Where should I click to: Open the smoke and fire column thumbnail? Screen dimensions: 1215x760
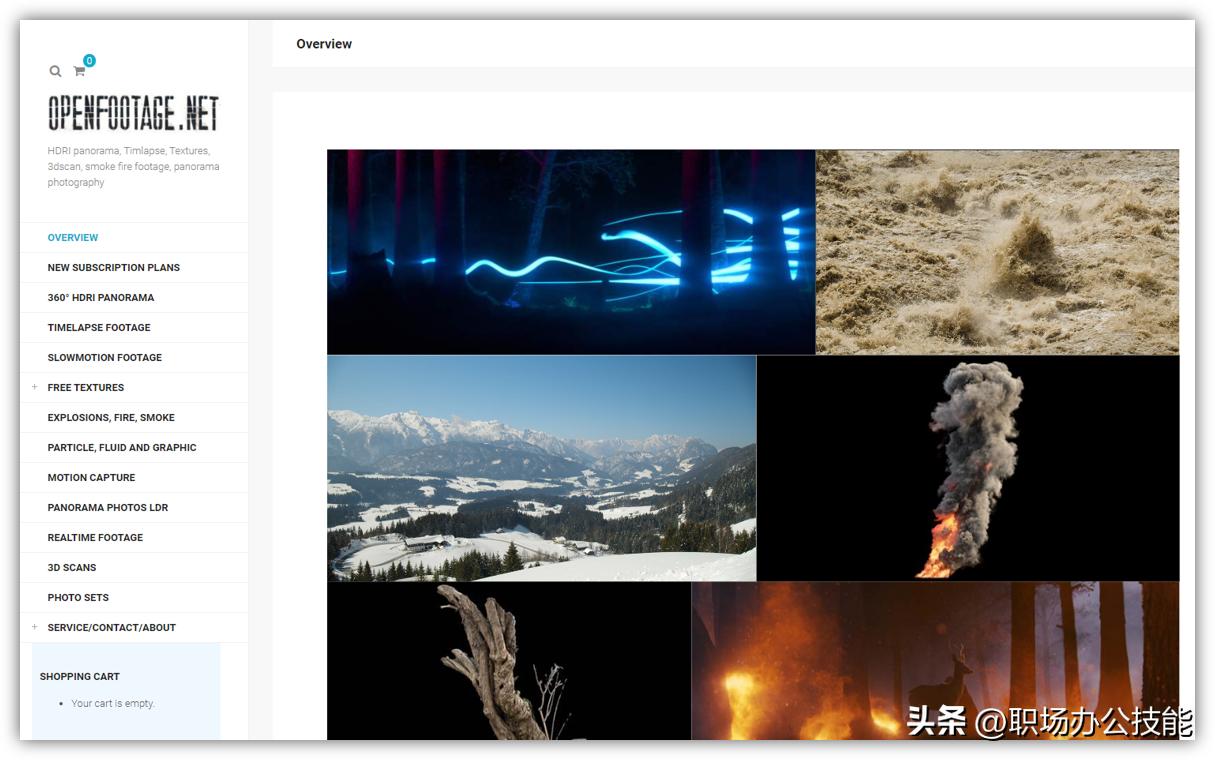(968, 468)
